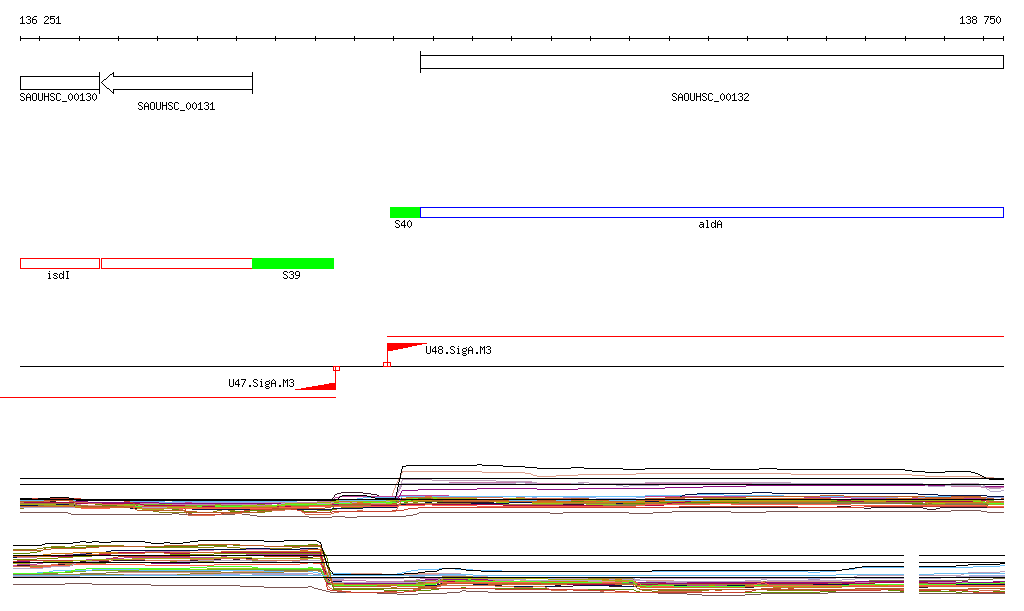Click the U48.SigA.M3 red promoter flag
1024x611 pixels.
coord(406,348)
